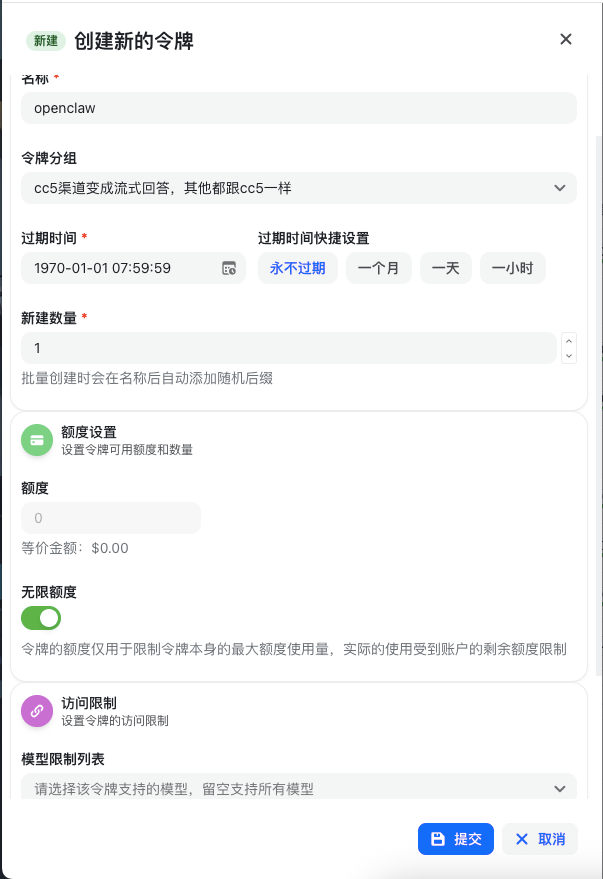Screen dimensions: 603x879
Task: Click the name field containing openclaw
Action: pyautogui.click(x=298, y=108)
